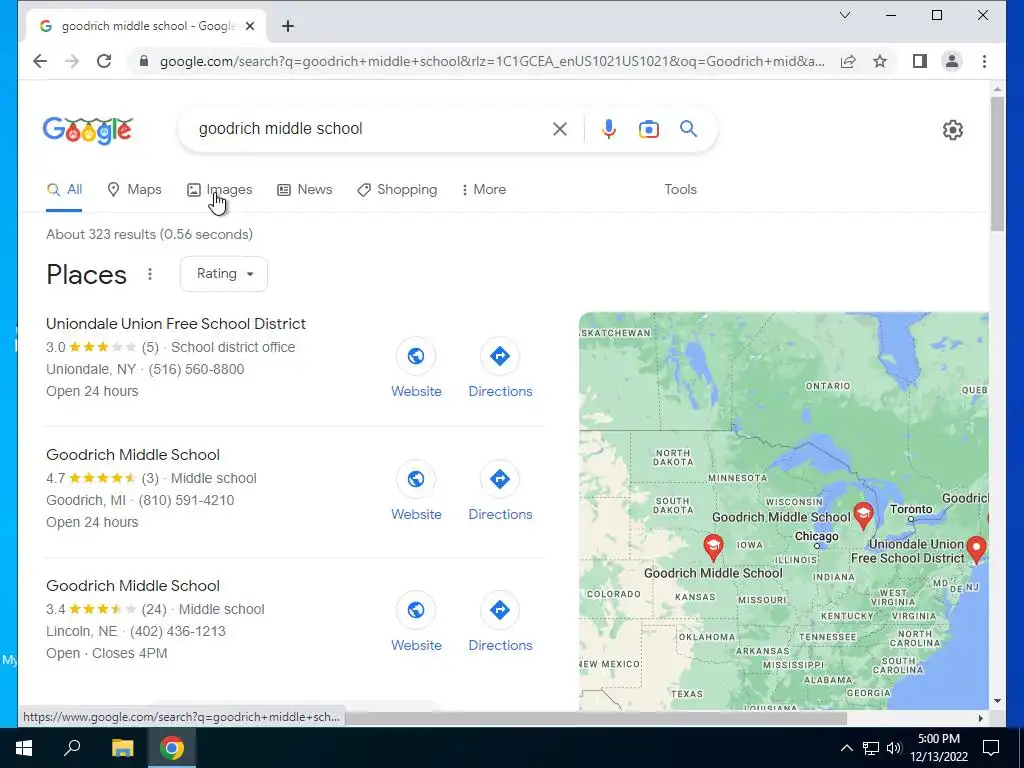The width and height of the screenshot is (1024, 768).
Task: Click the tab search chevron in the title bar
Action: [844, 15]
